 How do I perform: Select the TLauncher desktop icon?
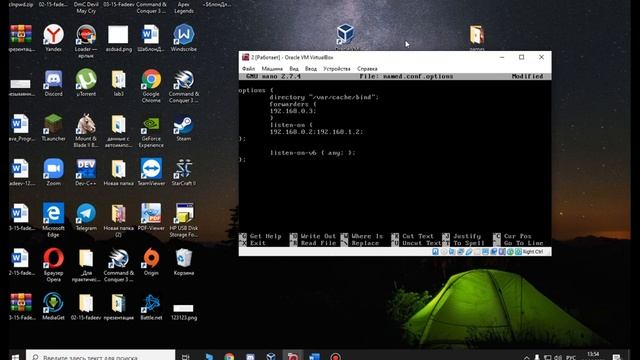click(53, 128)
